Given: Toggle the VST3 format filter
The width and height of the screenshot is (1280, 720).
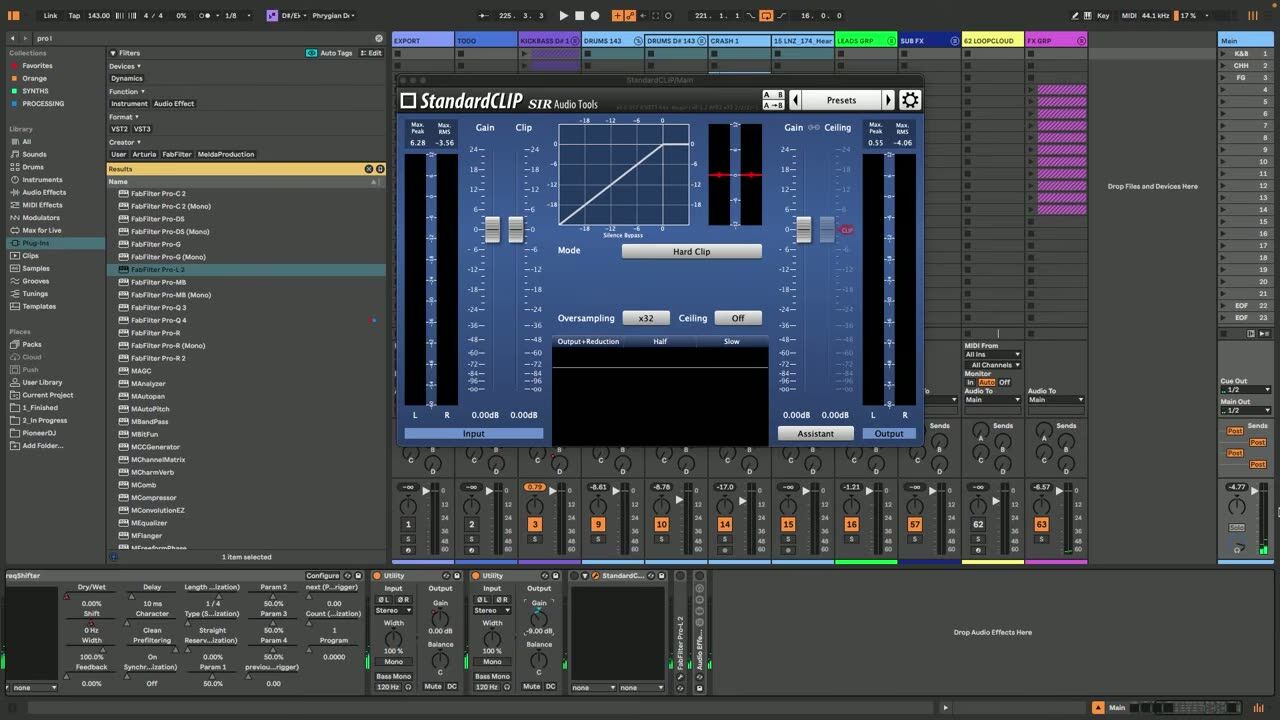Looking at the screenshot, I should coord(142,129).
